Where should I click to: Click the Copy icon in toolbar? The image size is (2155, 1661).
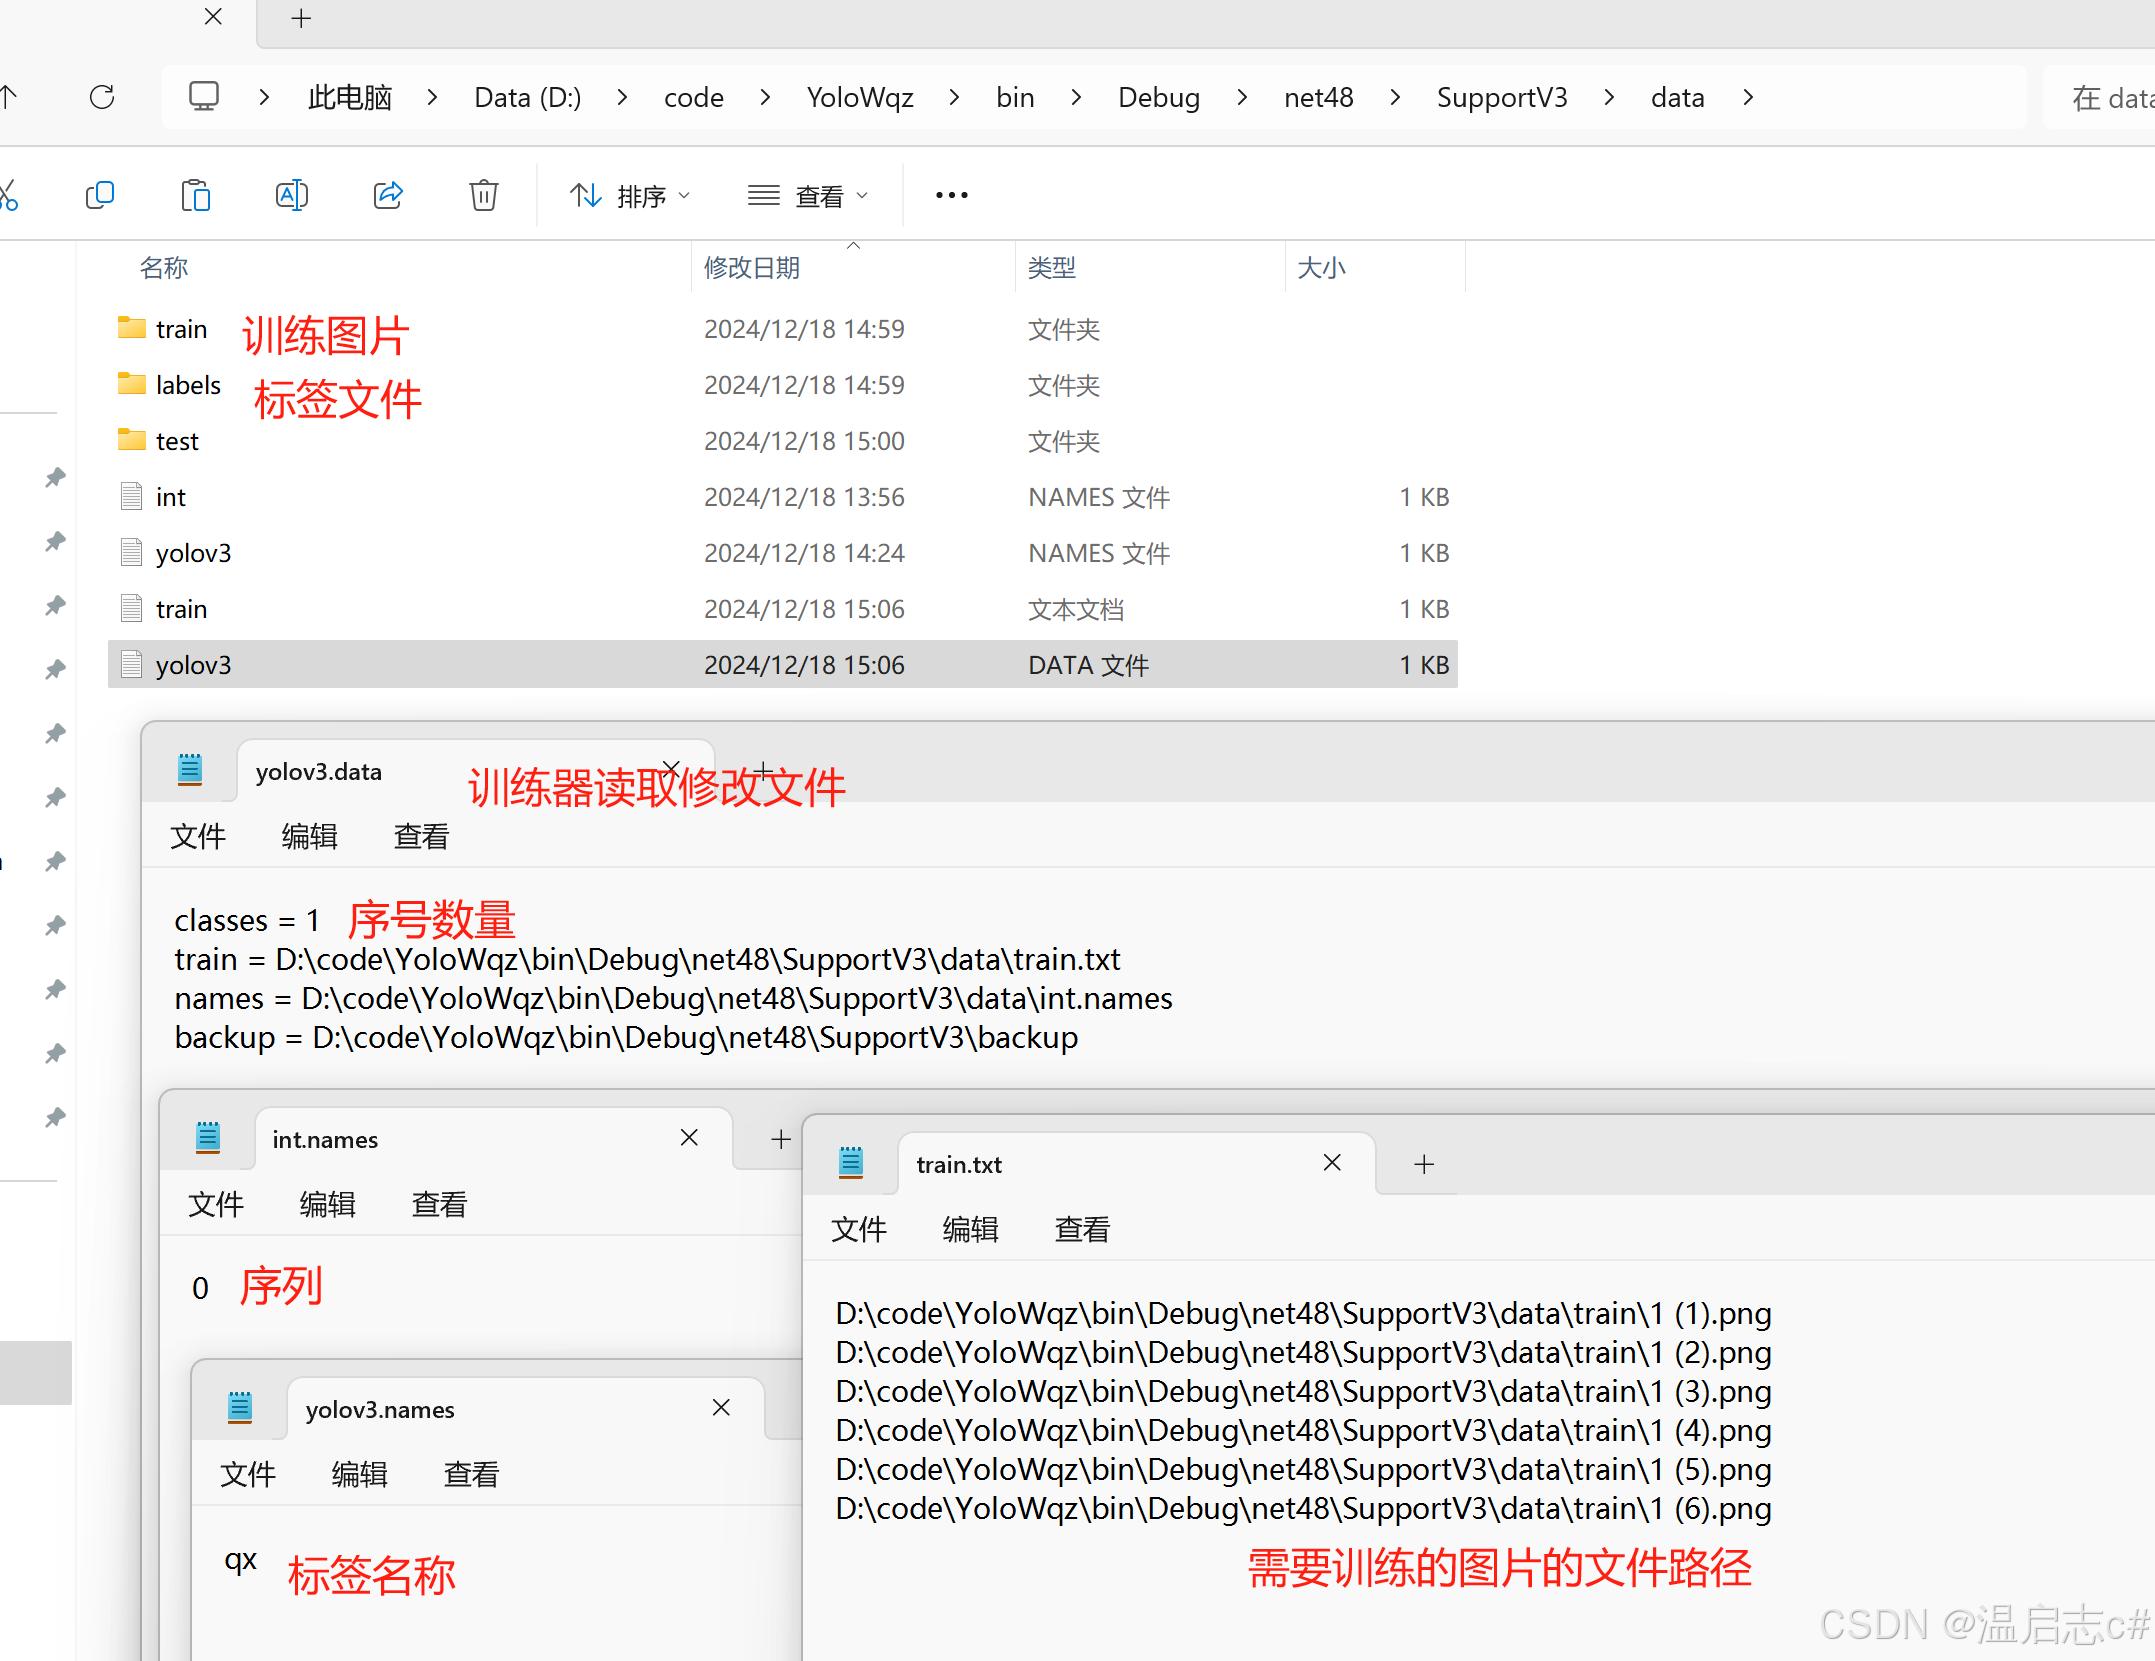pos(100,195)
